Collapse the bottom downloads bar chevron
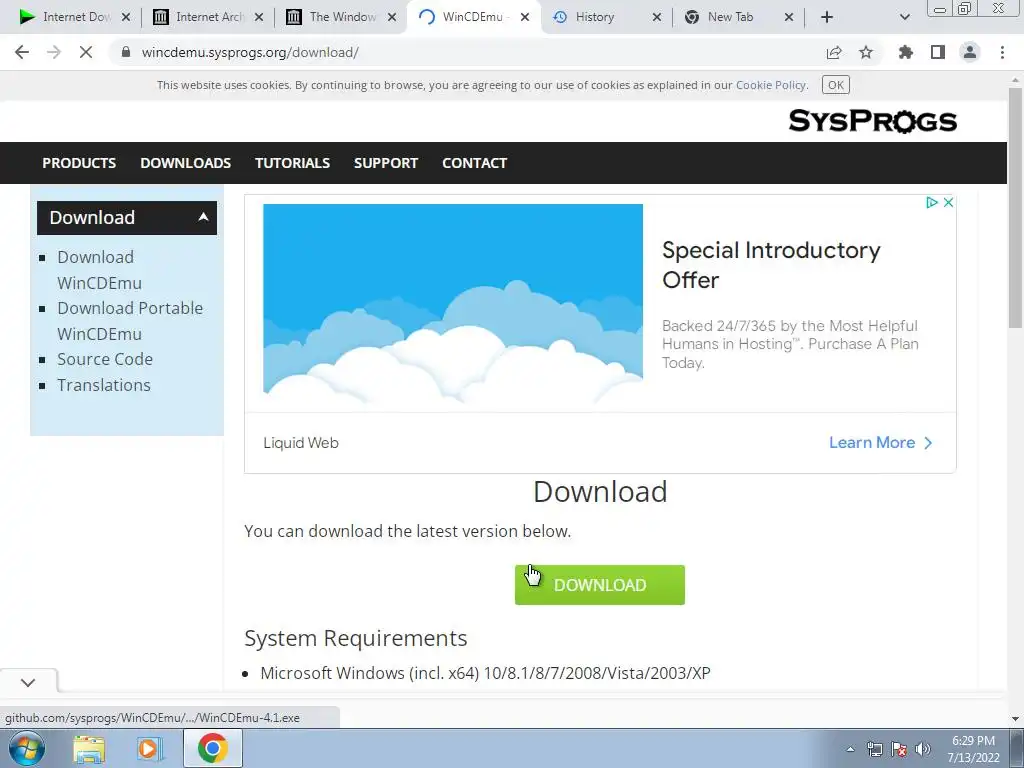 (x=28, y=682)
